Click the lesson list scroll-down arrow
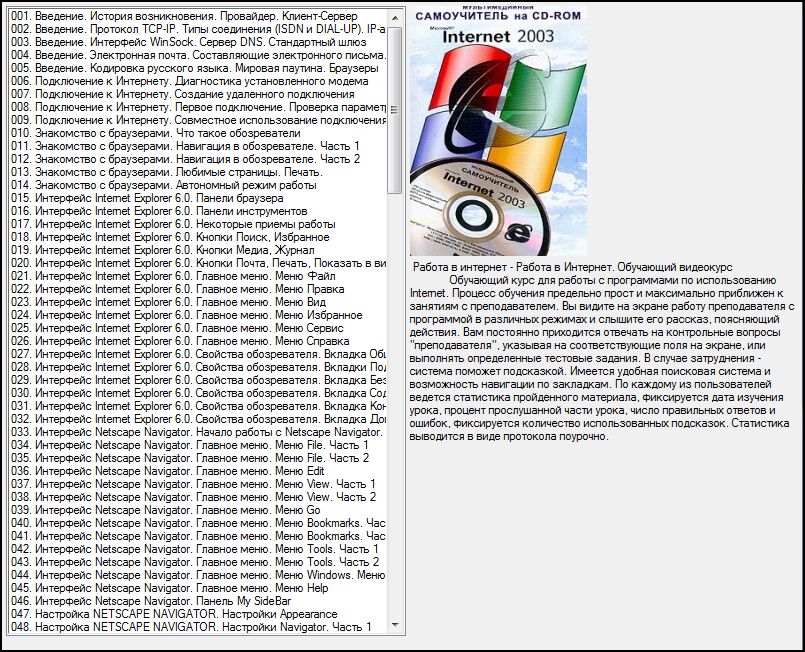The height and width of the screenshot is (652, 805). (395, 625)
